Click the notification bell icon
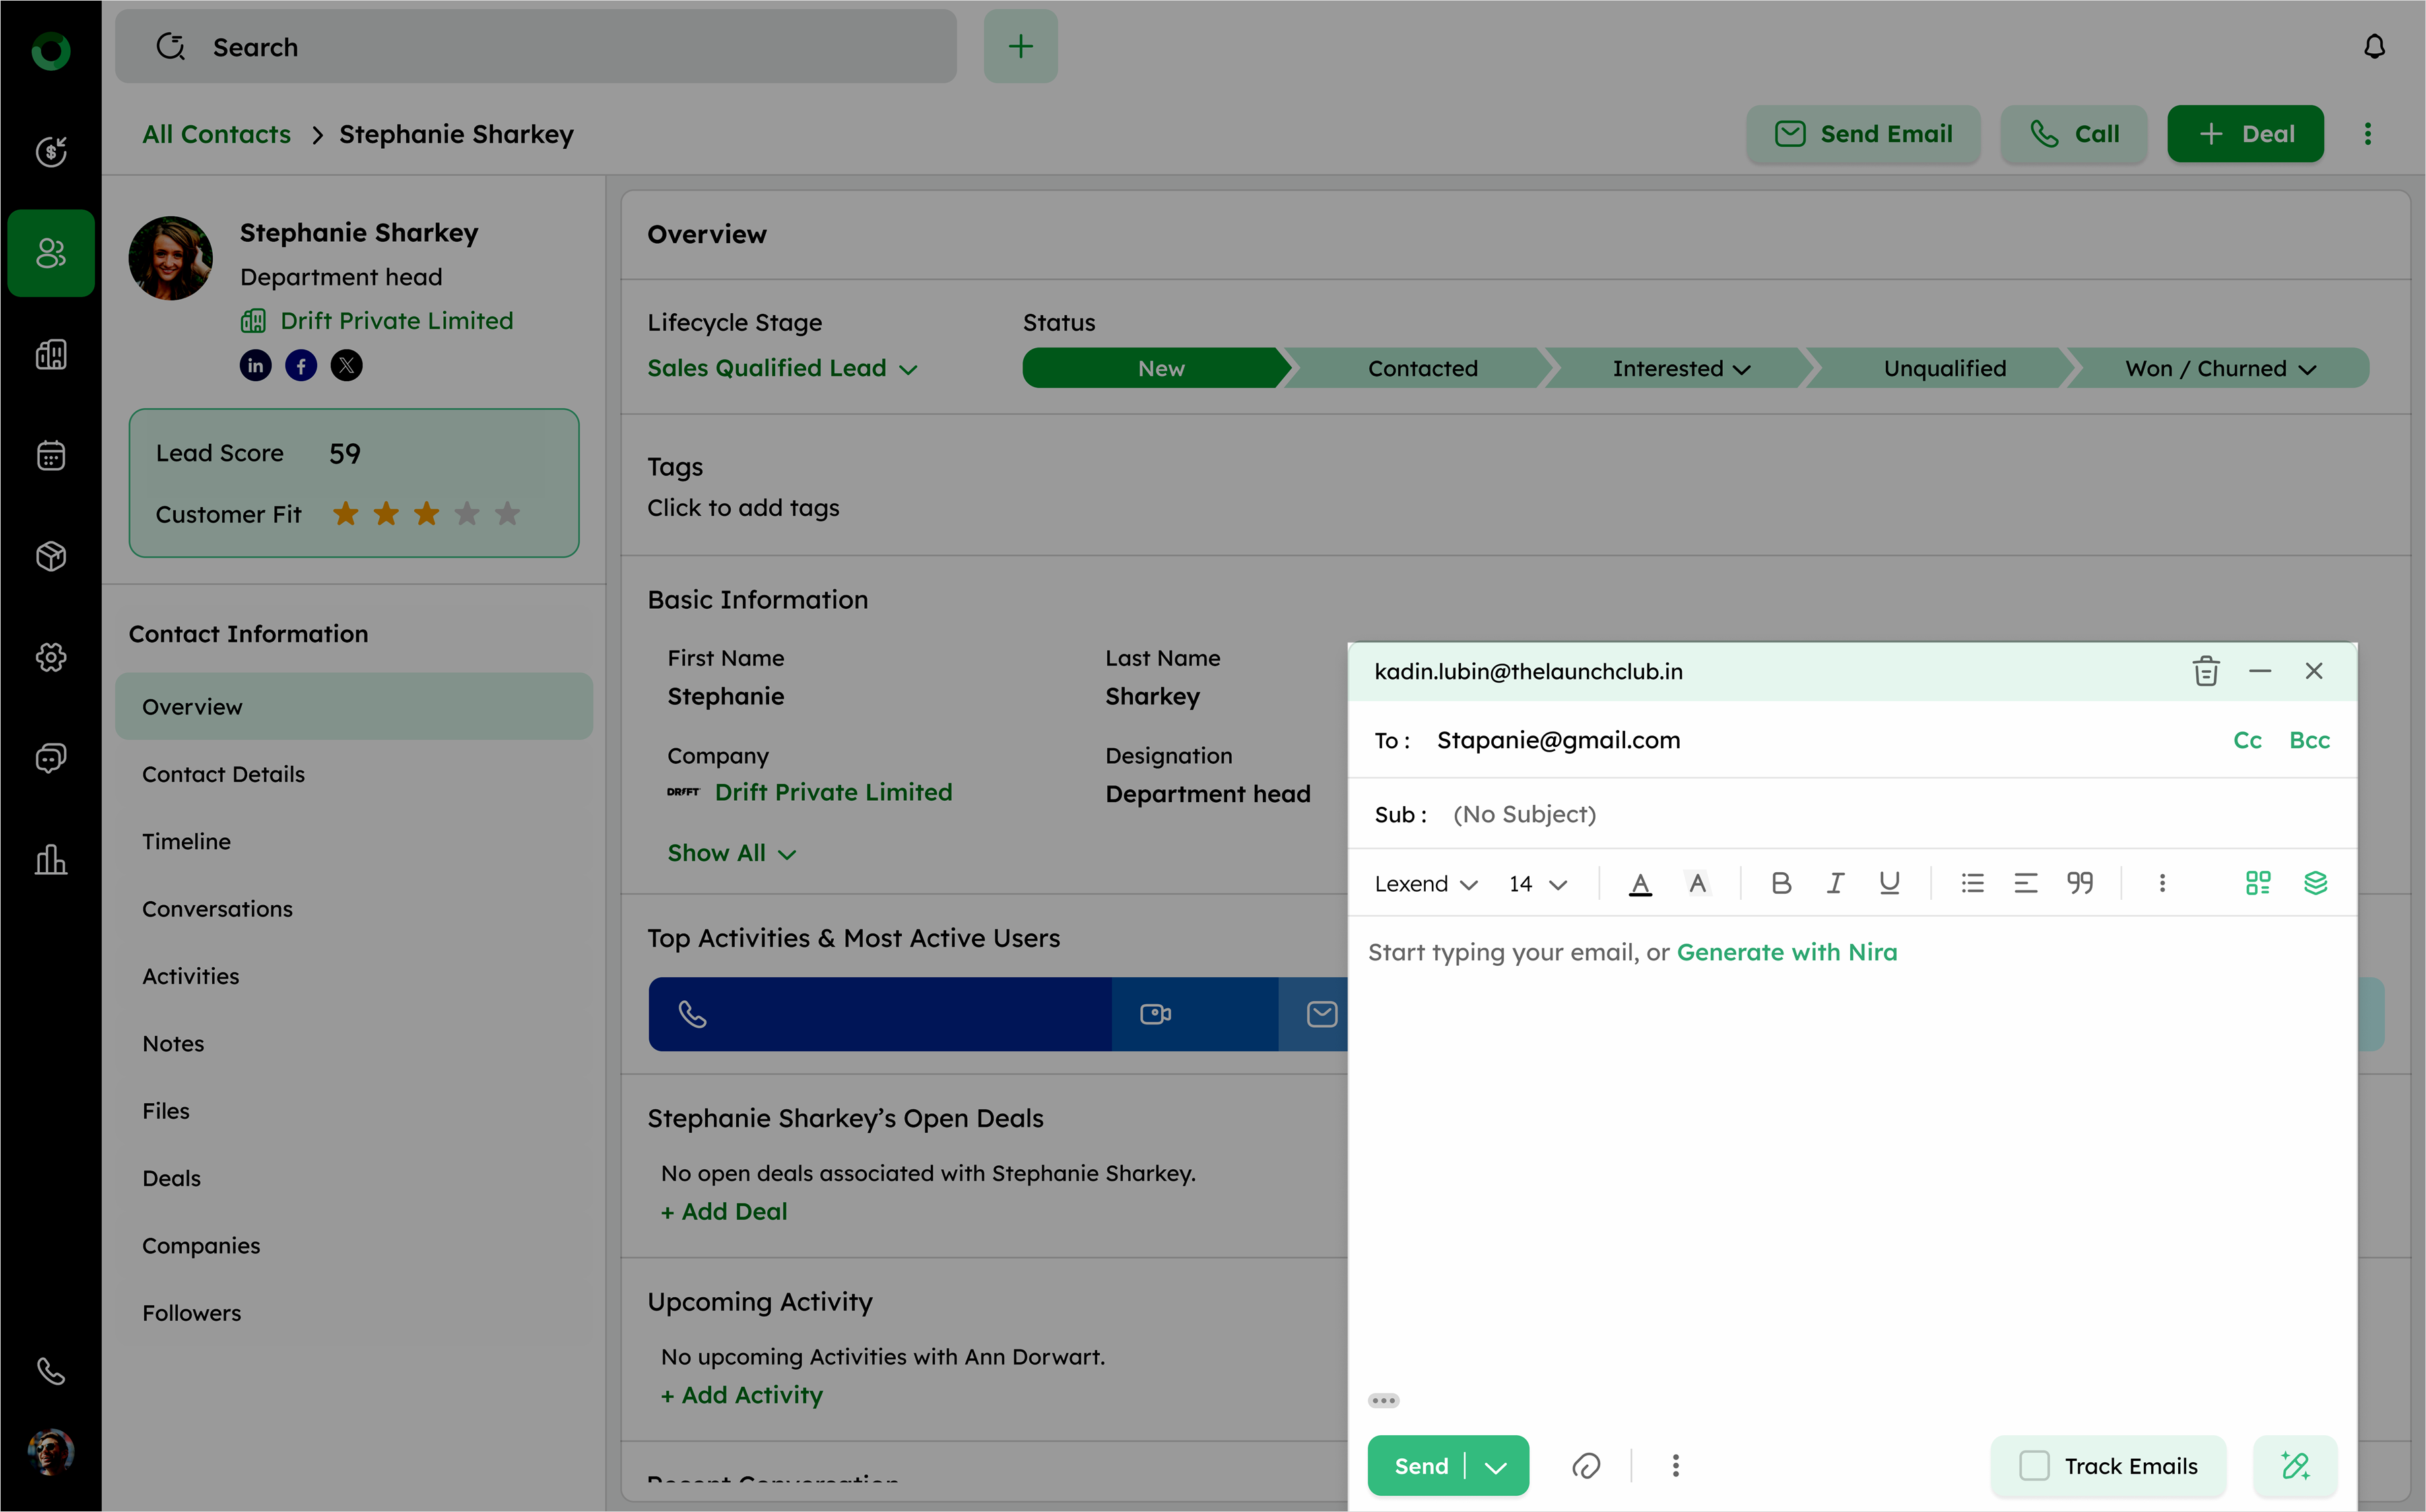 coord(2374,47)
